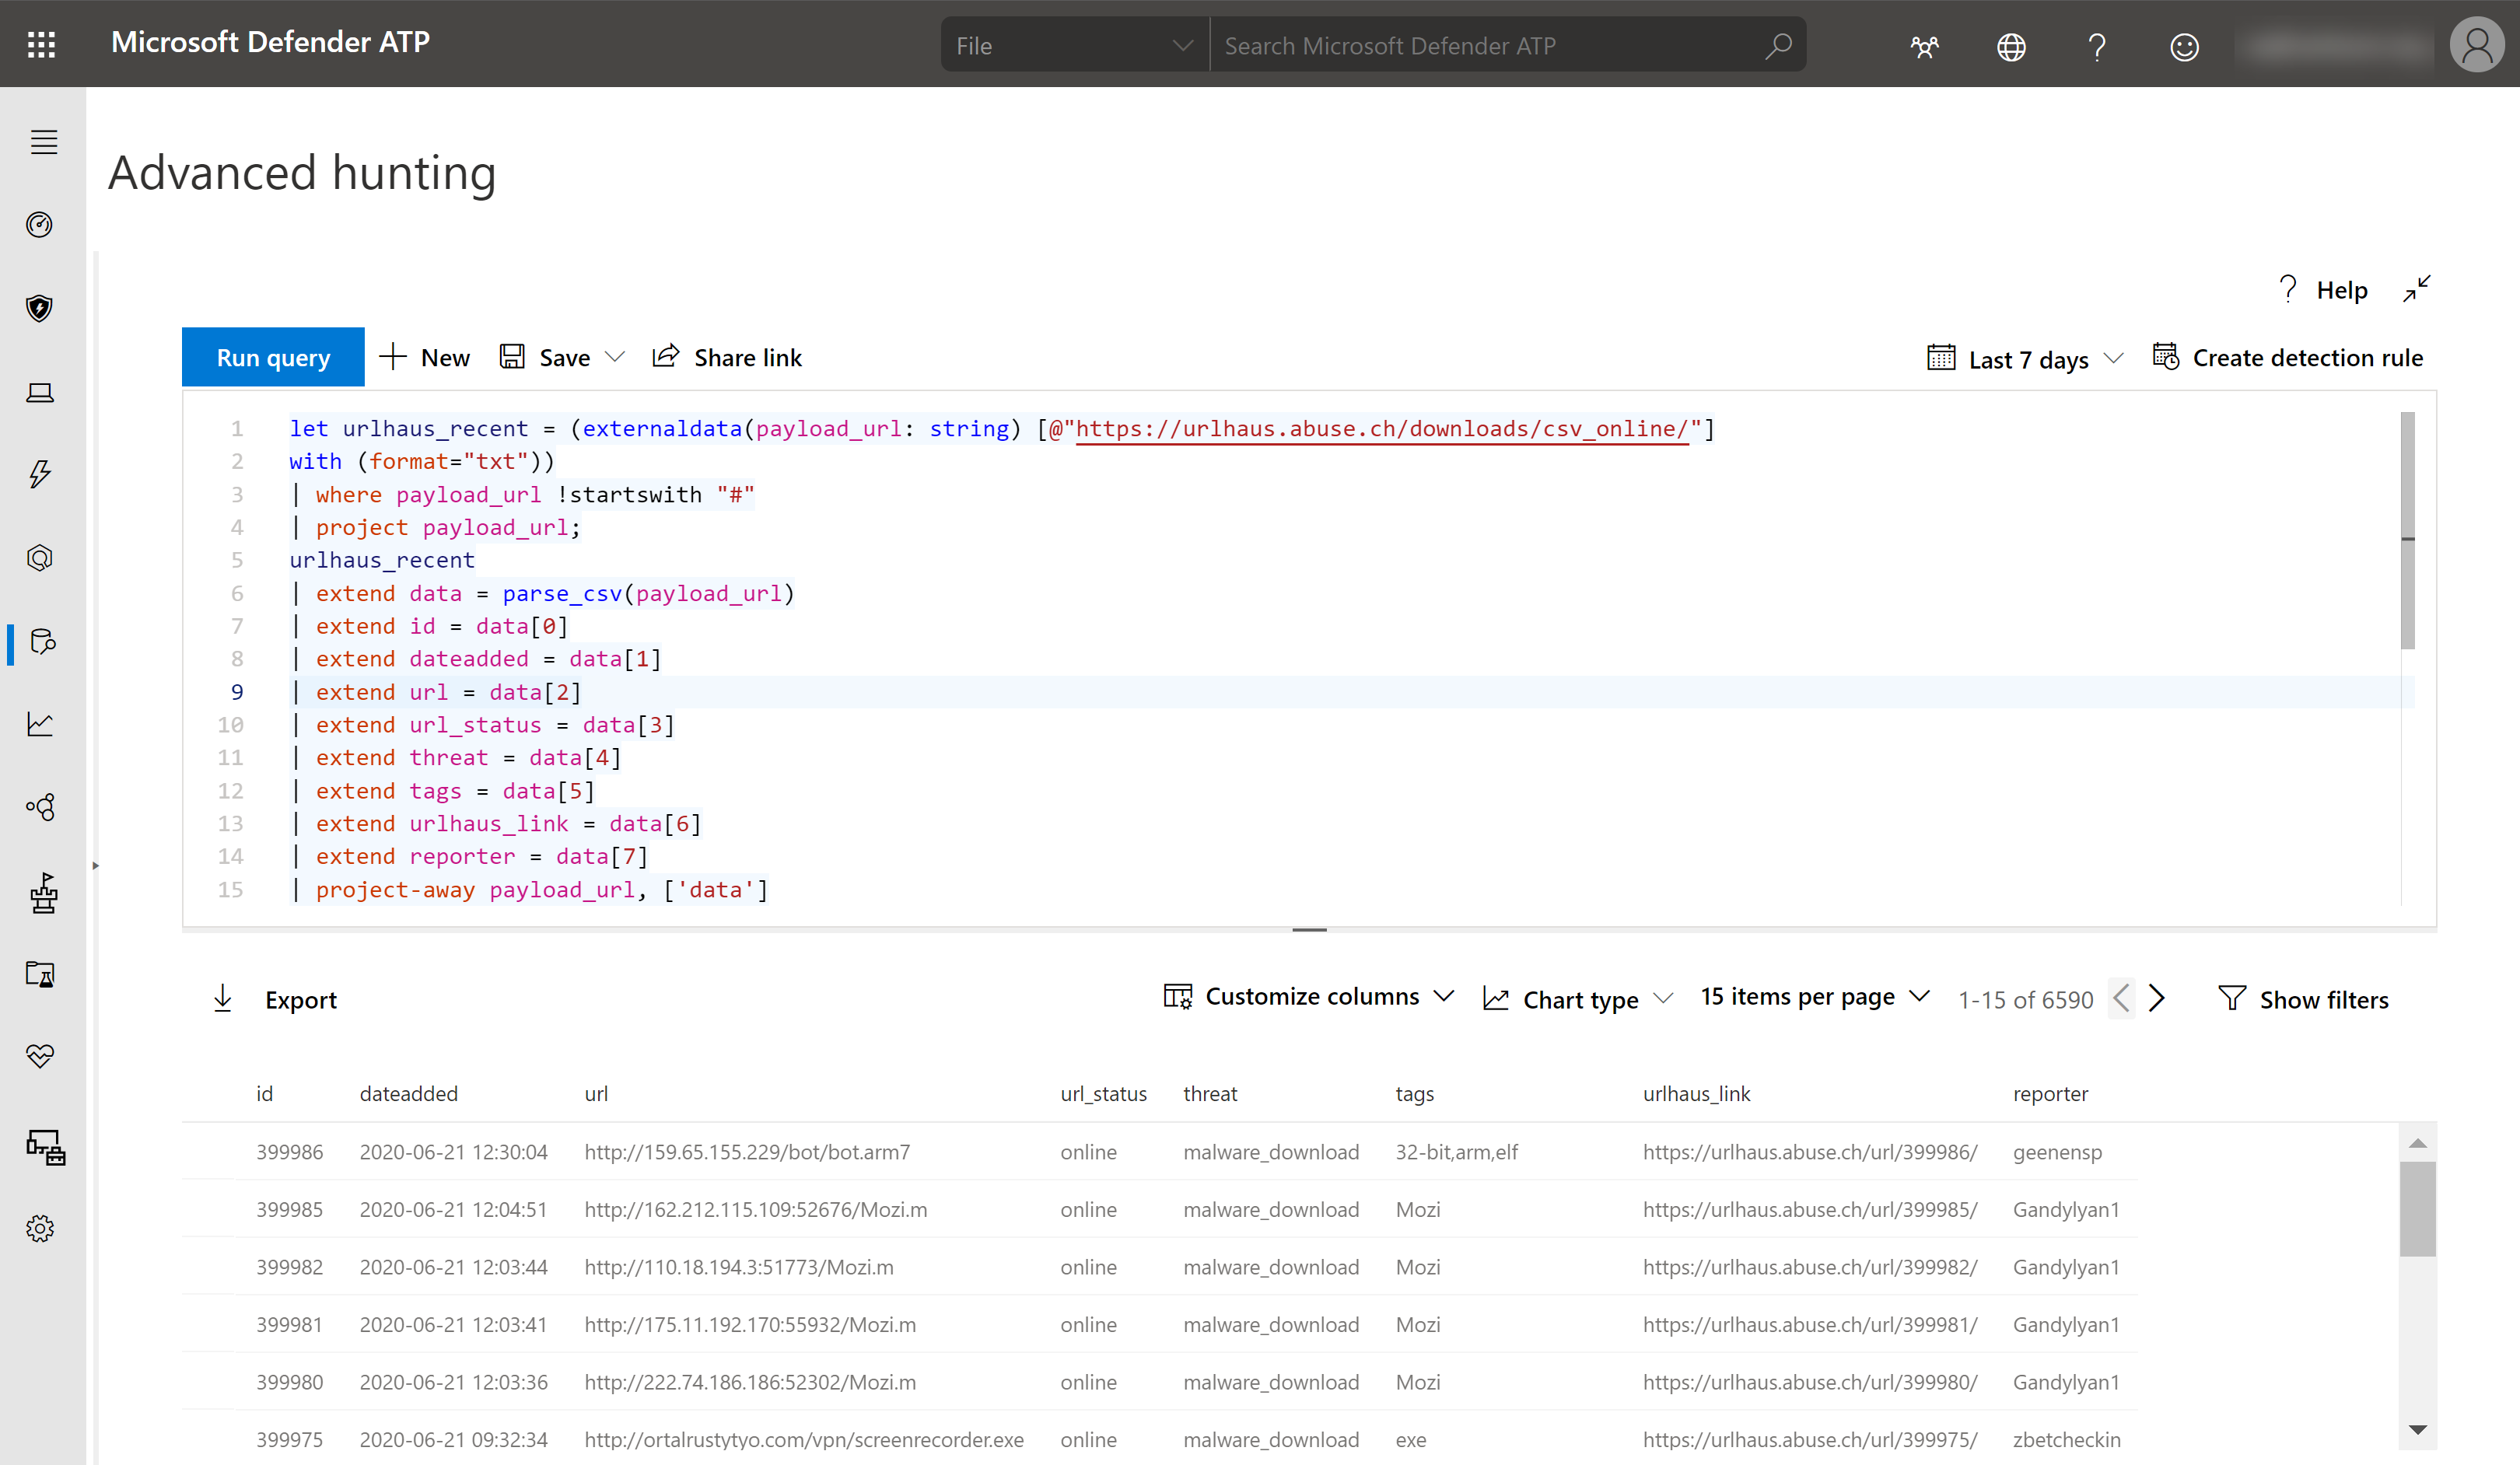2520x1465 pixels.
Task: Open the Reports chart icon in sidebar
Action: [40, 724]
